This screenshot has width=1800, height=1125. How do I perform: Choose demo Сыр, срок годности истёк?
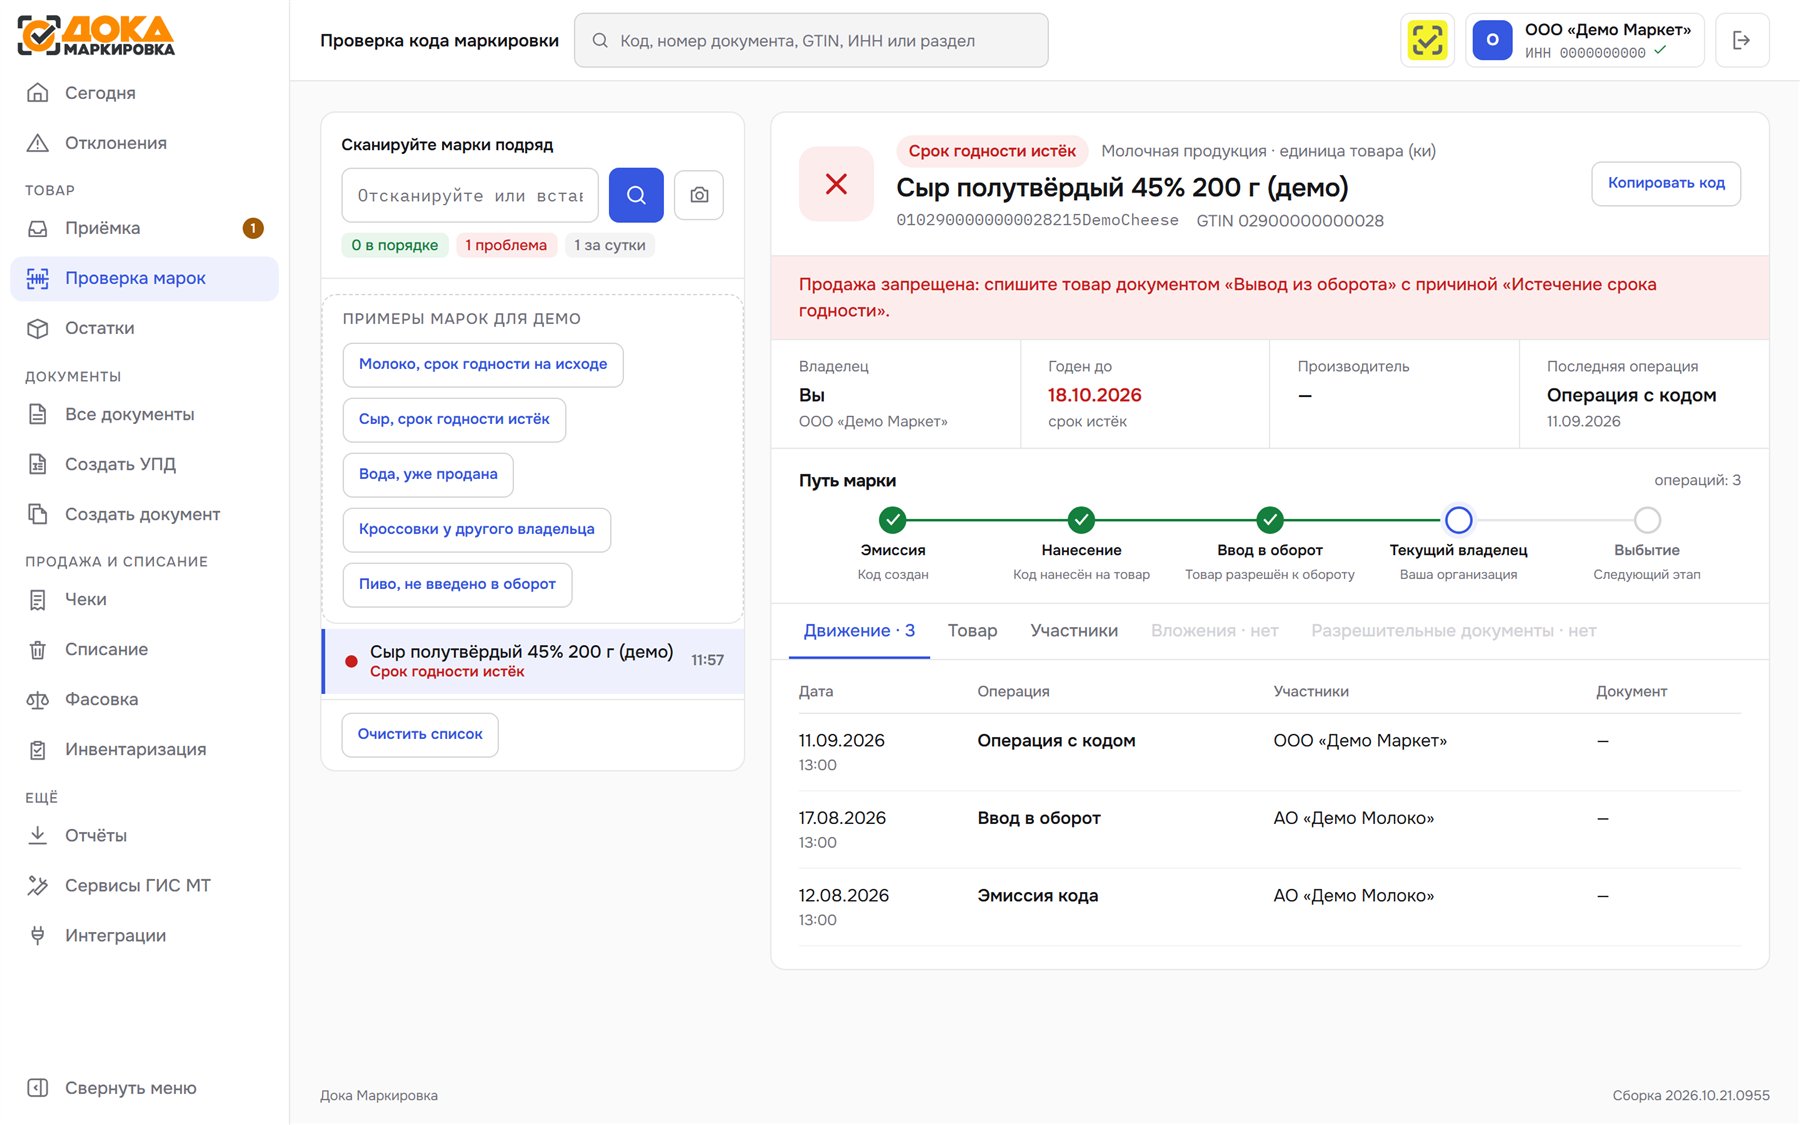(x=454, y=419)
